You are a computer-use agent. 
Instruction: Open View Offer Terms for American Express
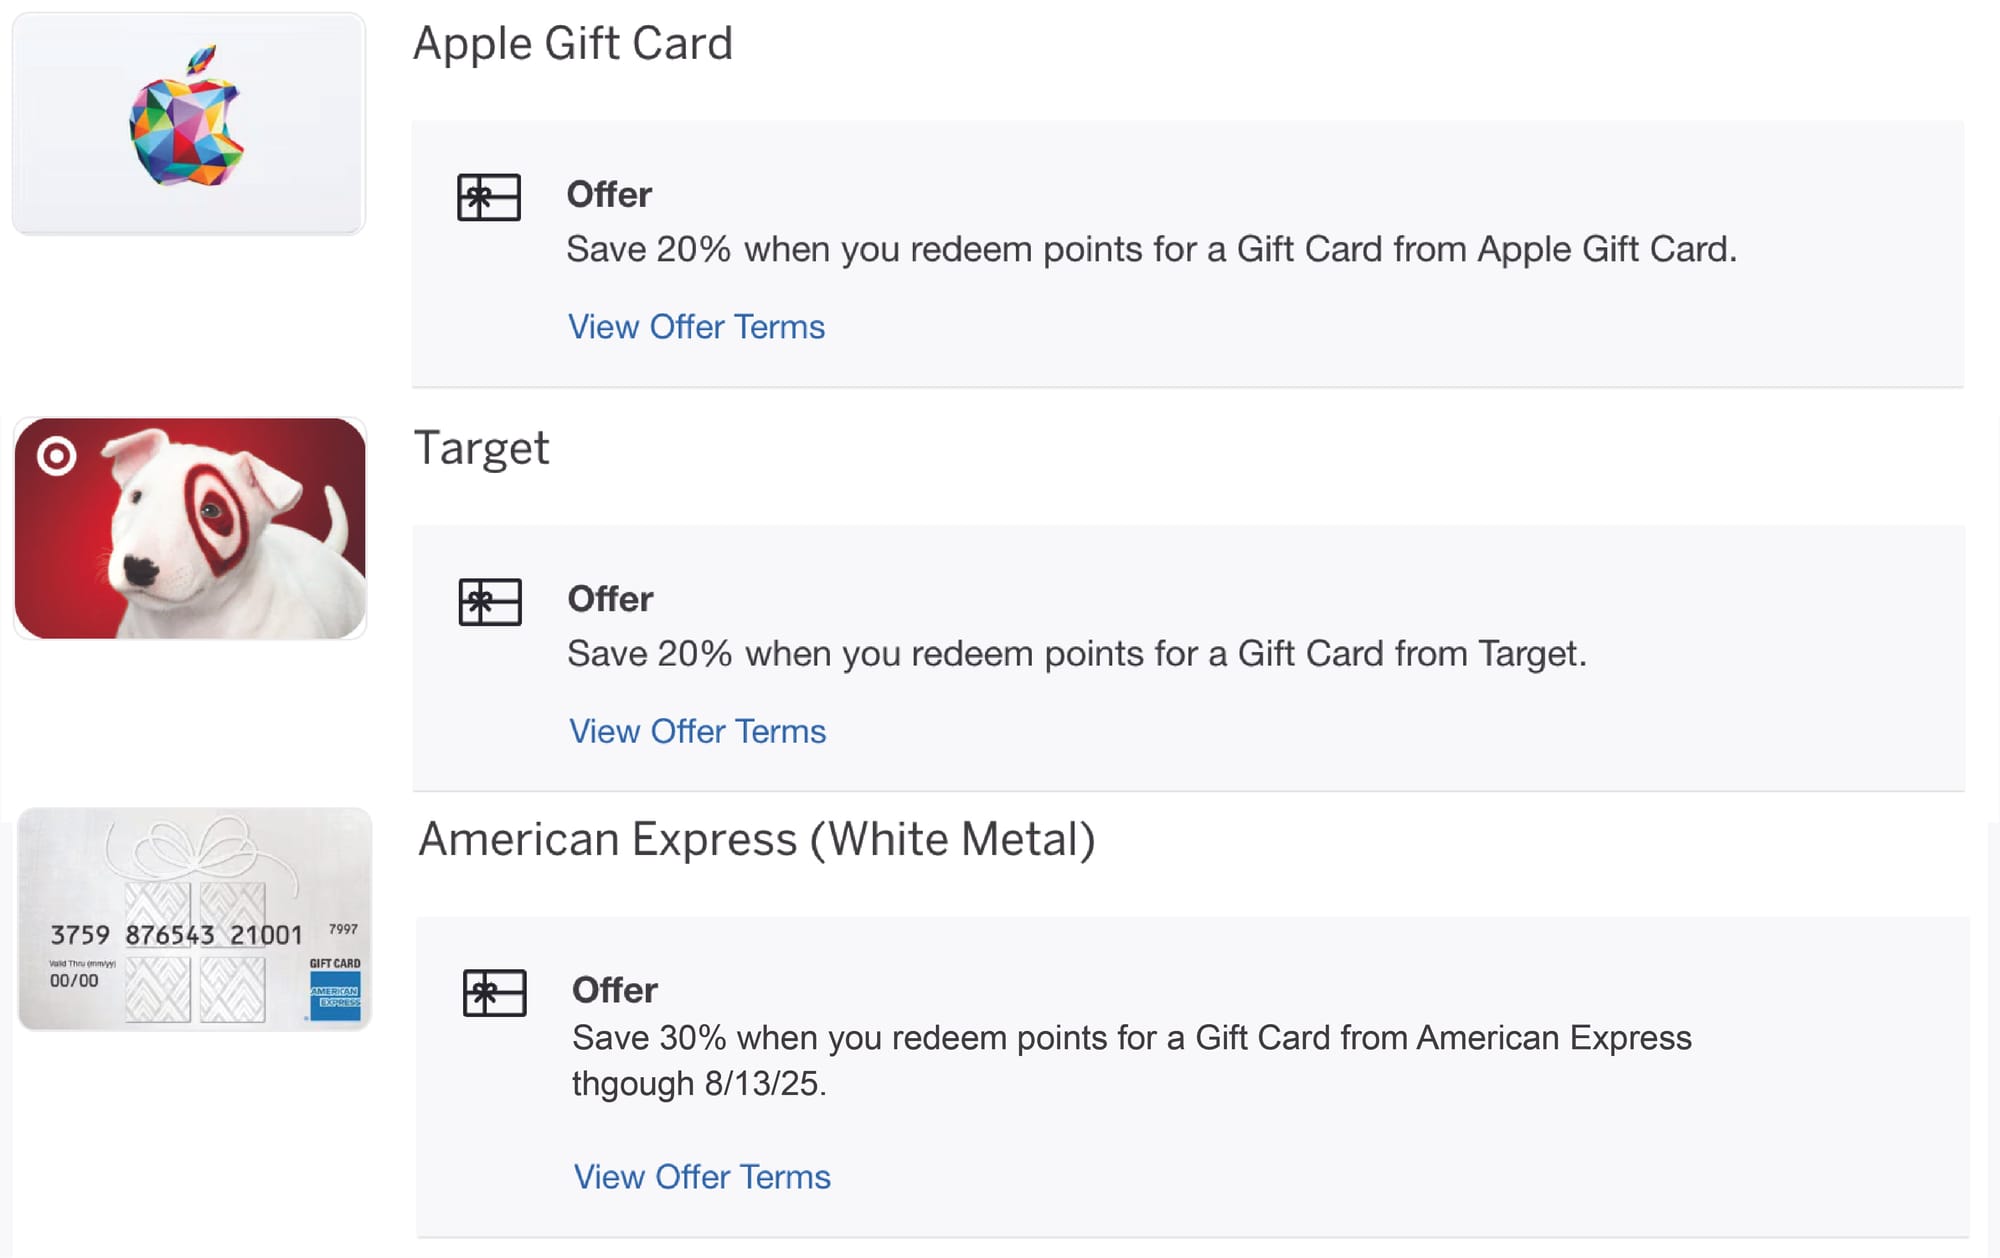[x=702, y=1177]
